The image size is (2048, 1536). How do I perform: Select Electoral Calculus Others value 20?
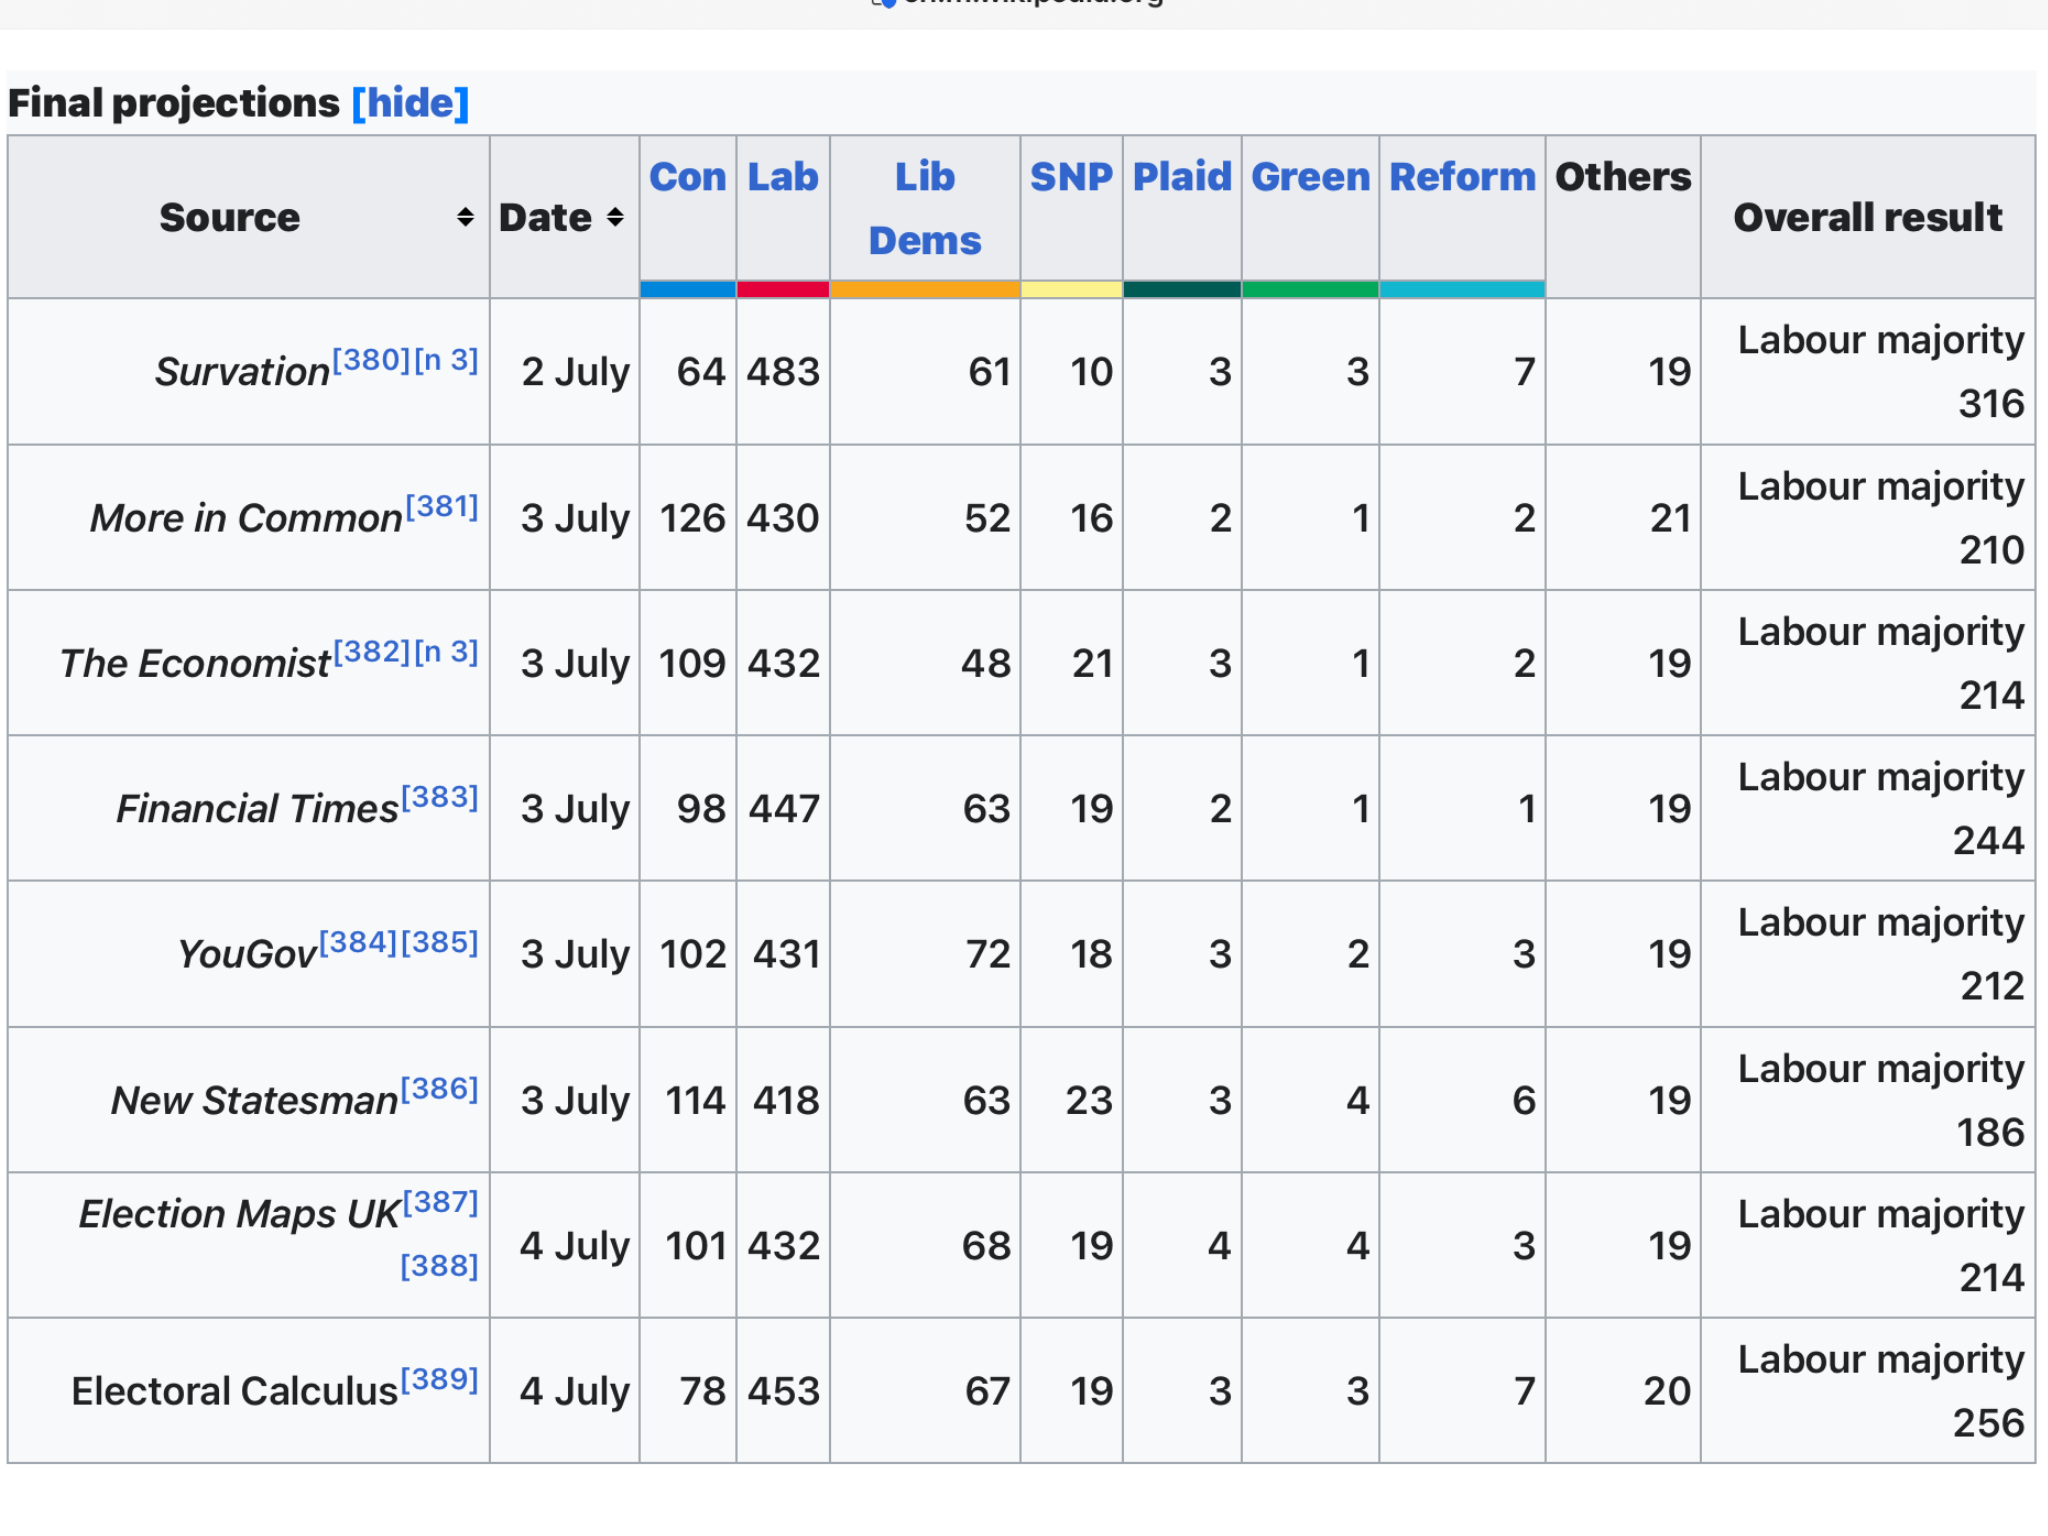coord(1667,1391)
